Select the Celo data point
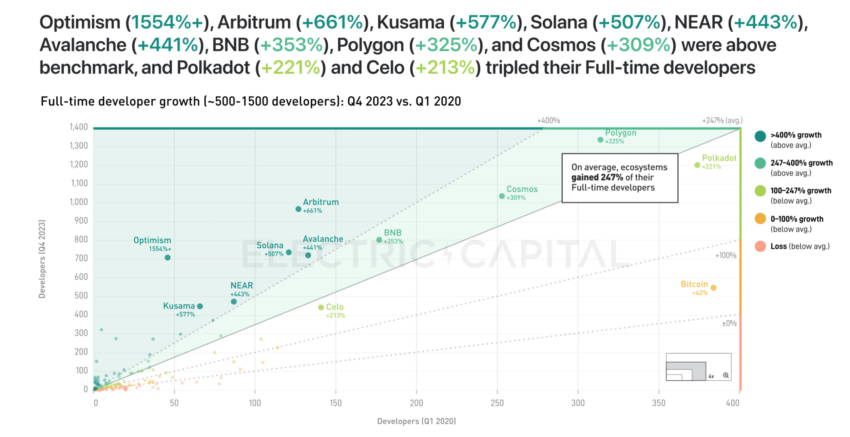The width and height of the screenshot is (850, 437). (321, 307)
